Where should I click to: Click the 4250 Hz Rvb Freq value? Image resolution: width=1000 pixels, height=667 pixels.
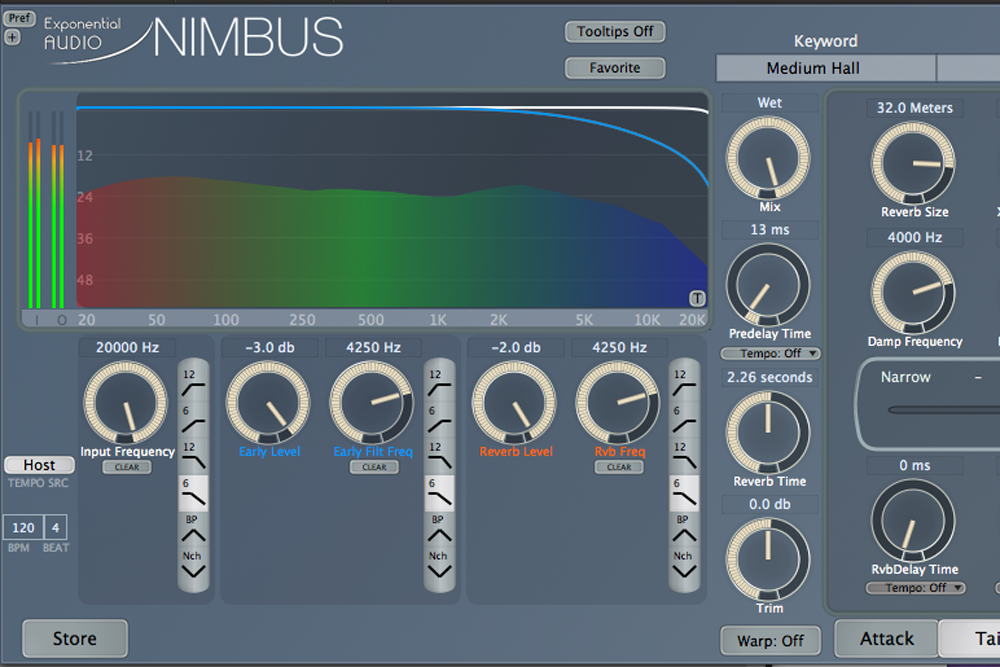coord(619,348)
